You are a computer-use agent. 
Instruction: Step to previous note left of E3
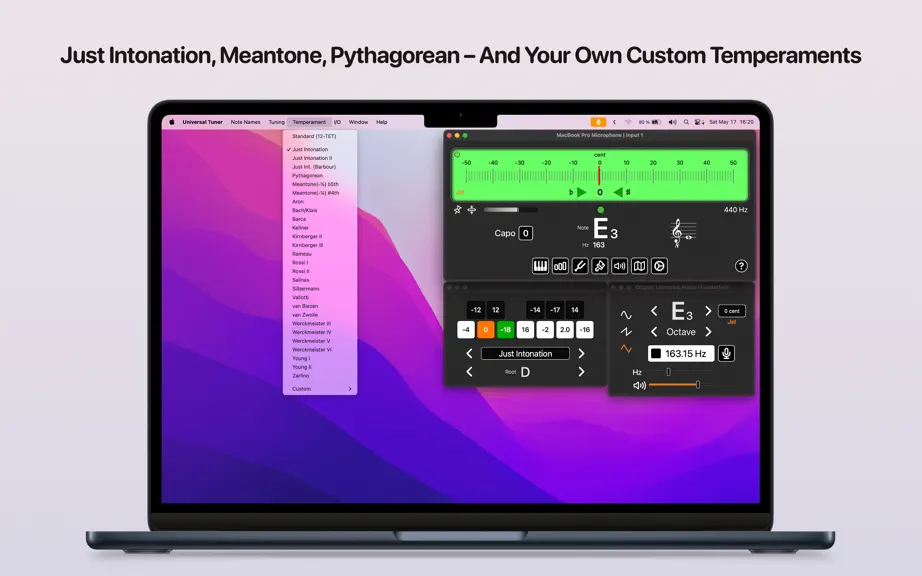tap(654, 311)
